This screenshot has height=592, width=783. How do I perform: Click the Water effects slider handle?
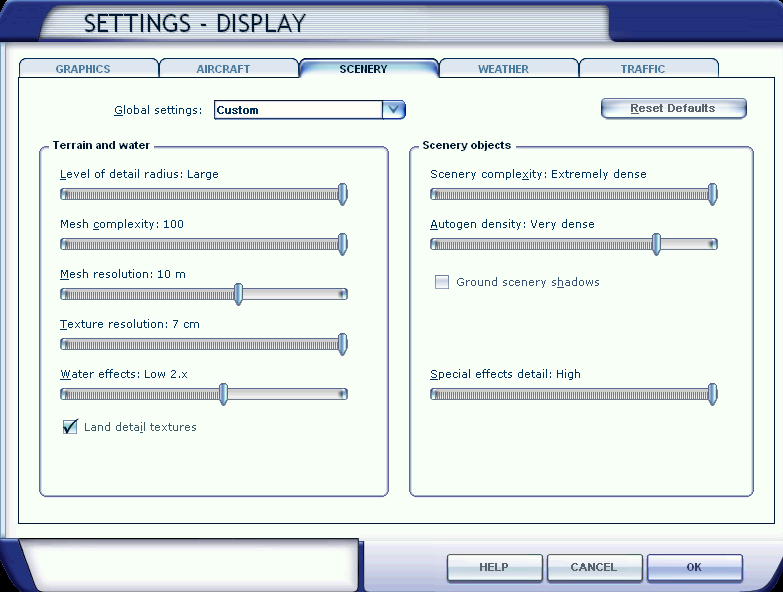(x=224, y=394)
